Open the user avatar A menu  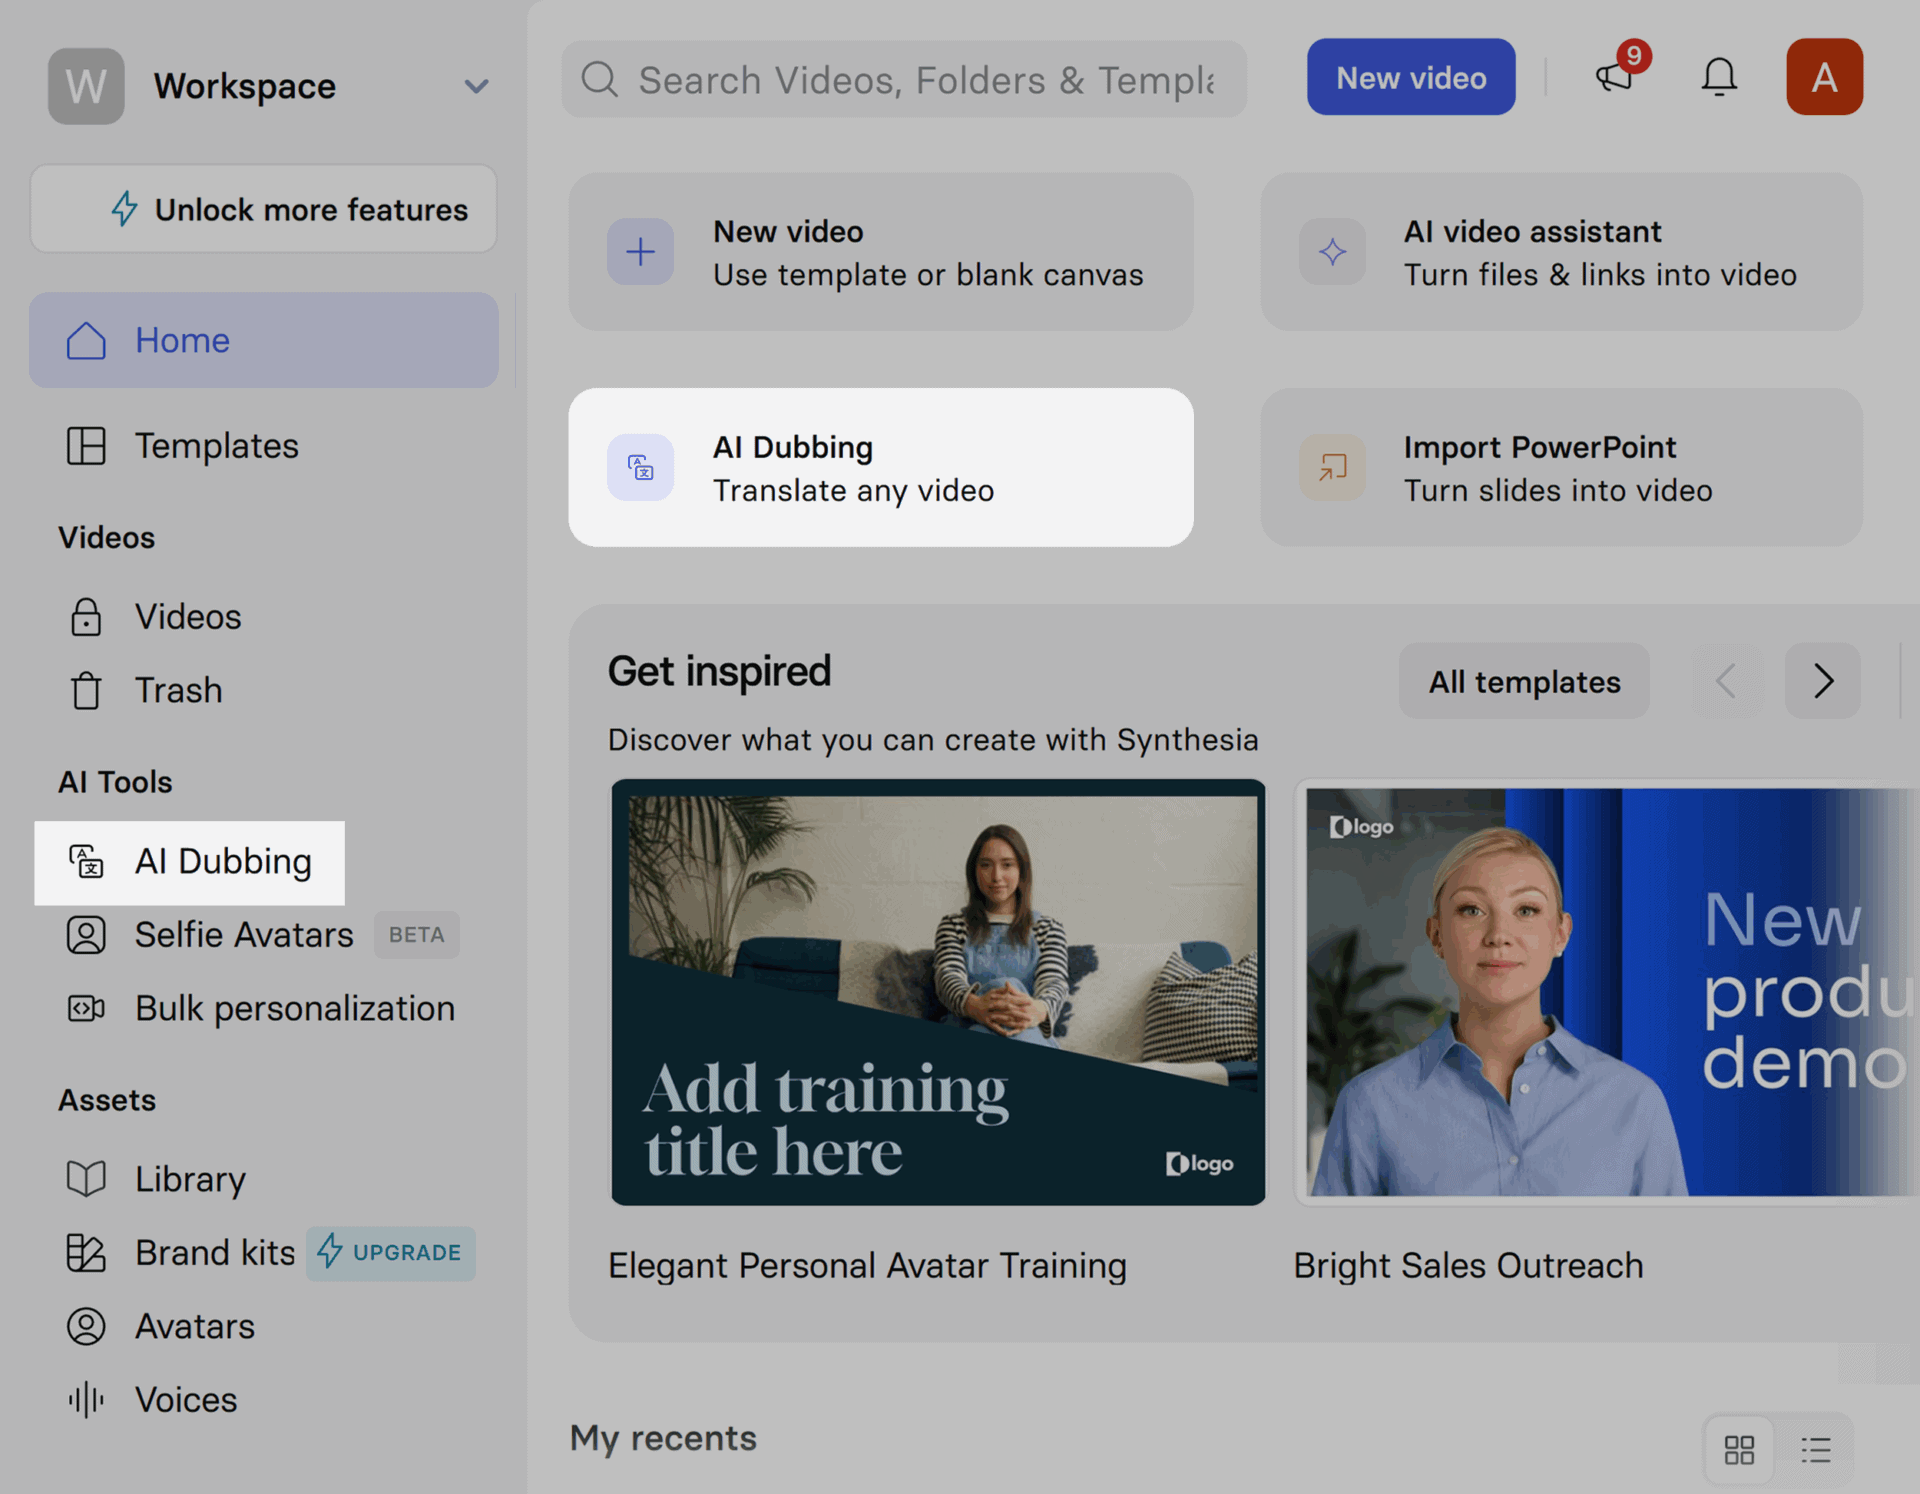pos(1824,77)
